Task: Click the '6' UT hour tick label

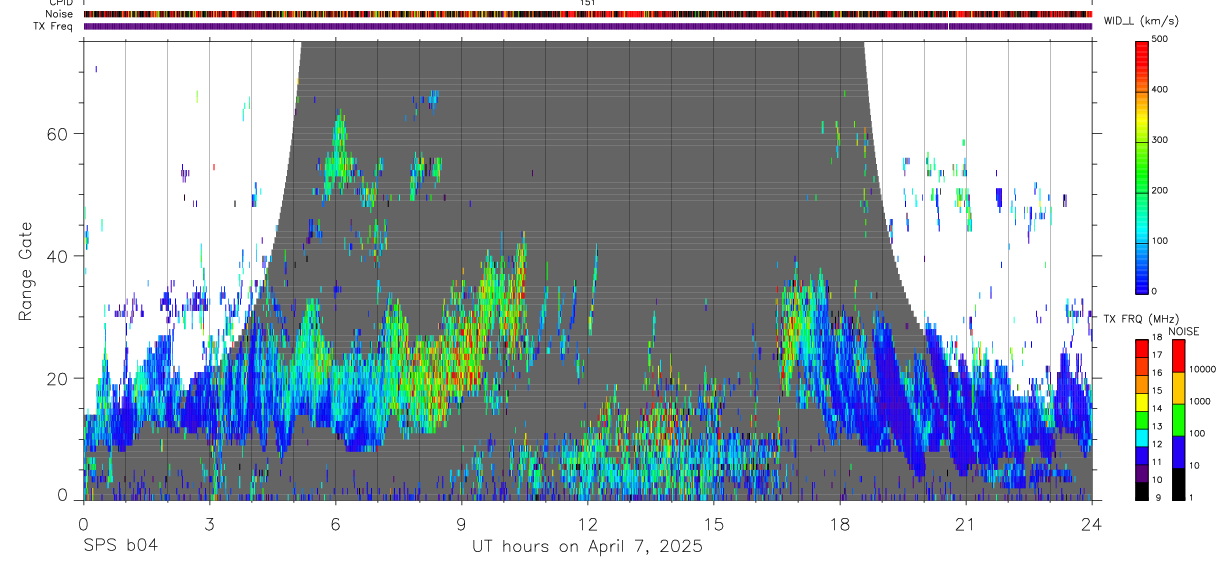Action: coord(335,524)
